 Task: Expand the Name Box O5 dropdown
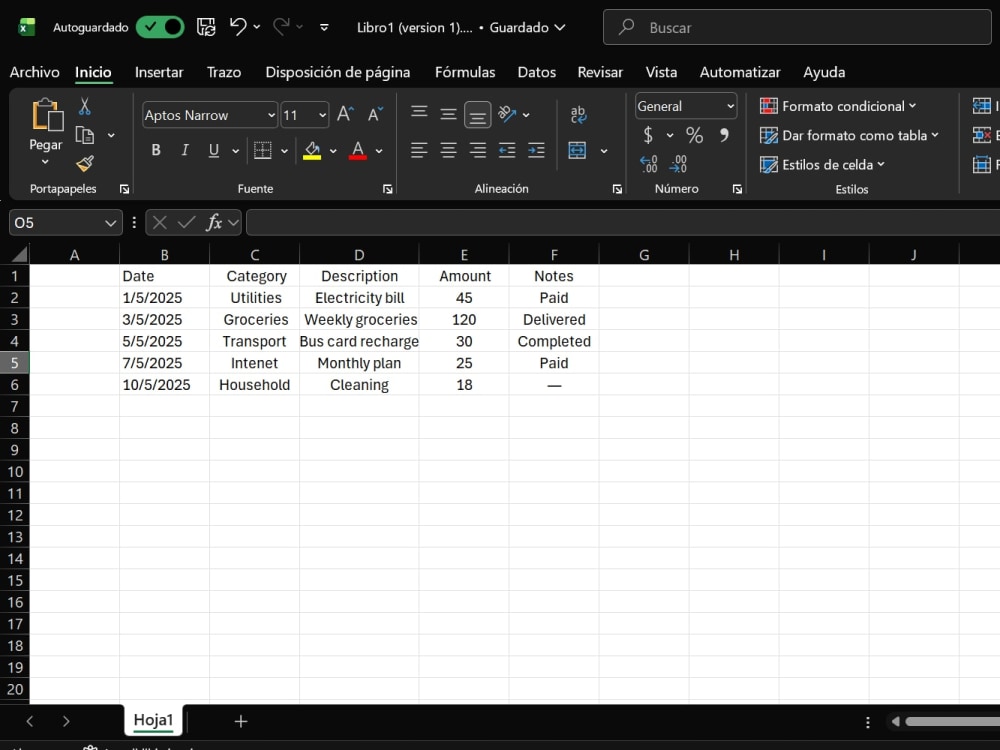coord(110,223)
